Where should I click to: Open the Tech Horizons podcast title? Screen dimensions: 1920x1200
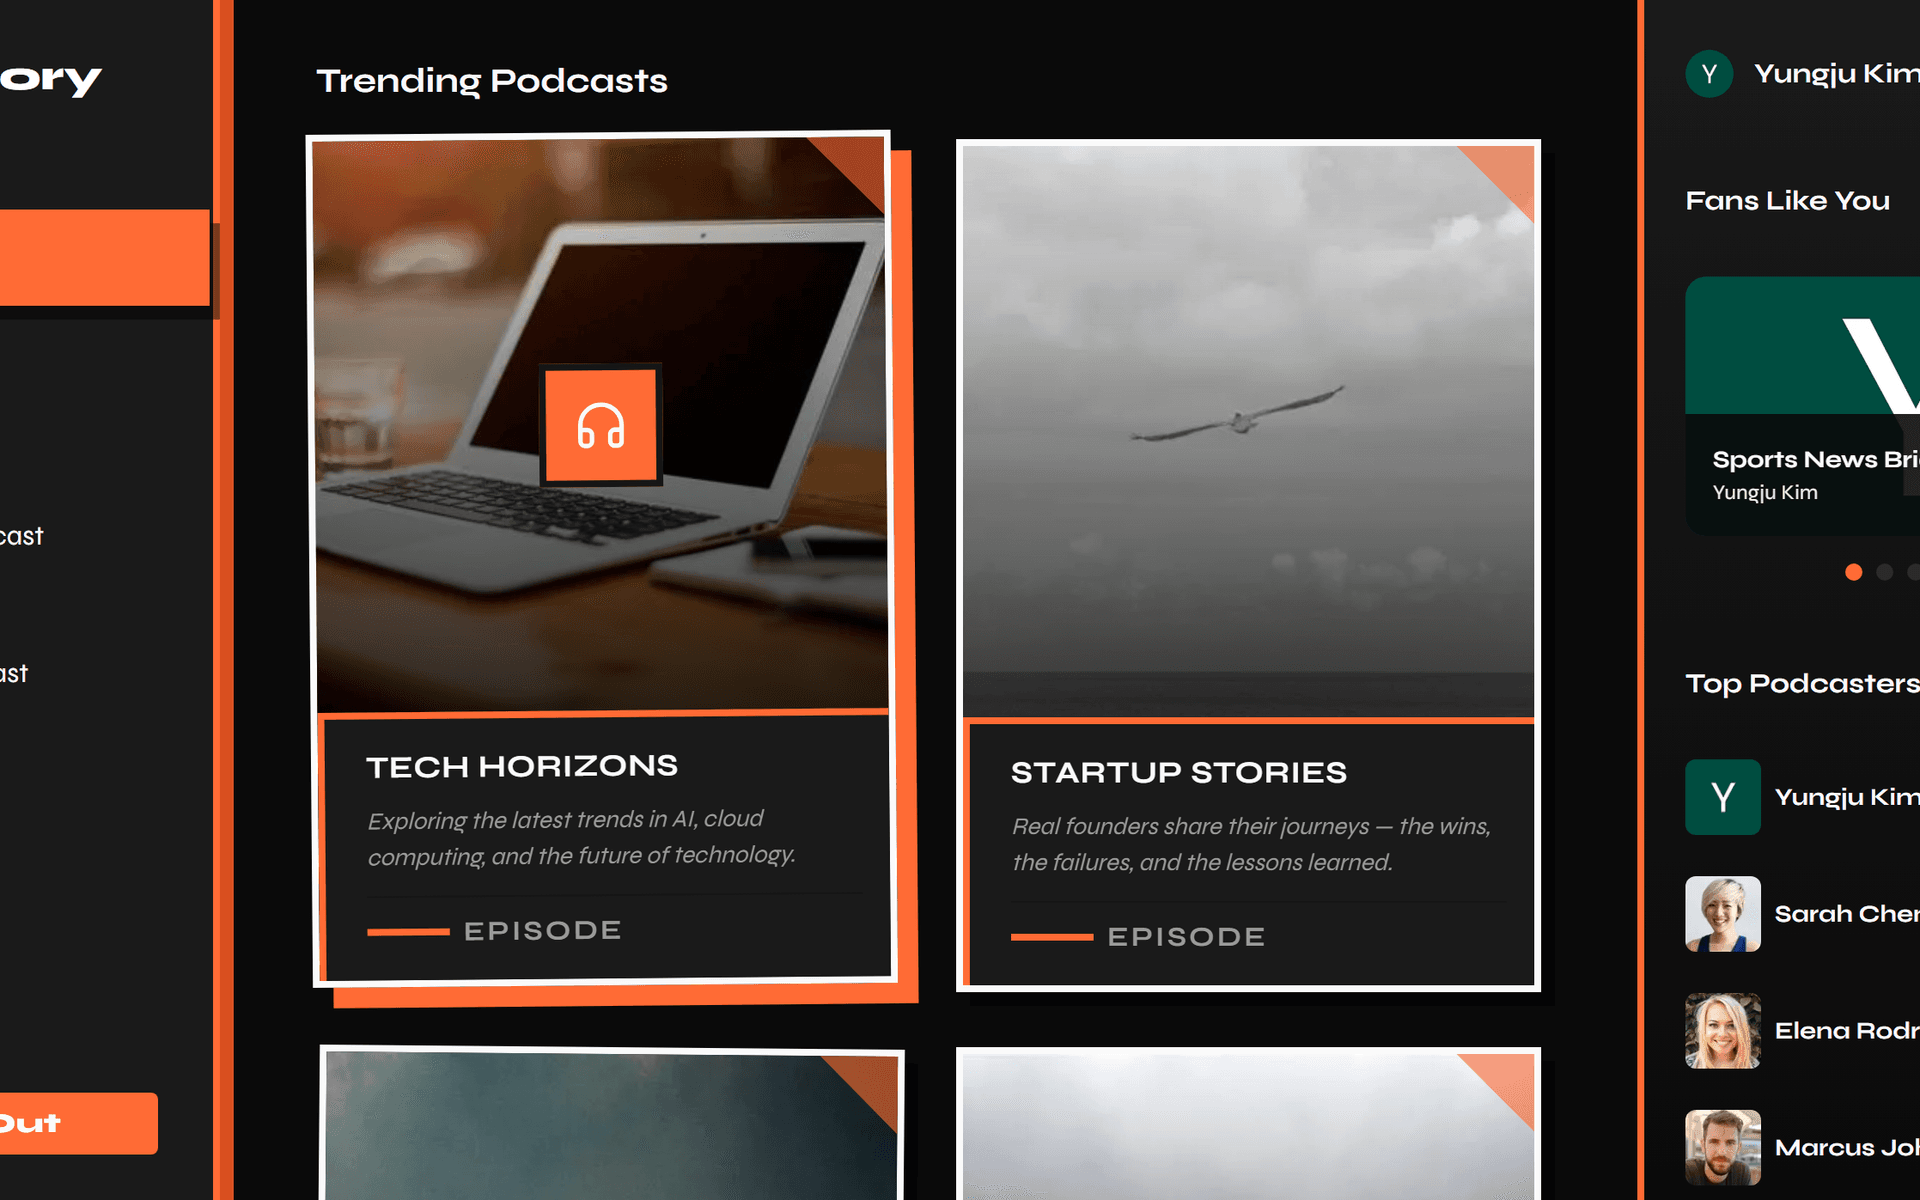pyautogui.click(x=522, y=767)
